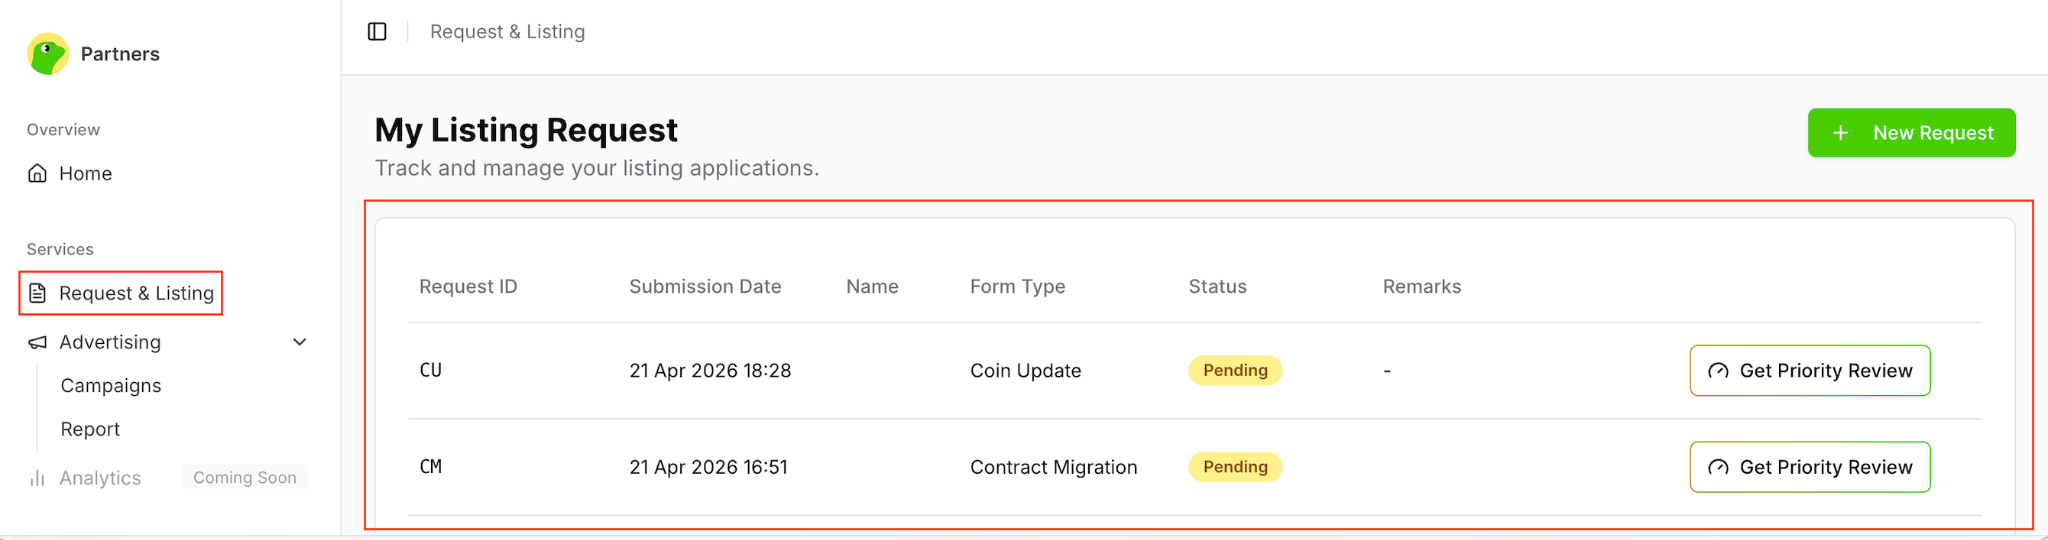Viewport: 2048px width, 540px height.
Task: Click the Analytics bar chart icon
Action: click(x=37, y=478)
